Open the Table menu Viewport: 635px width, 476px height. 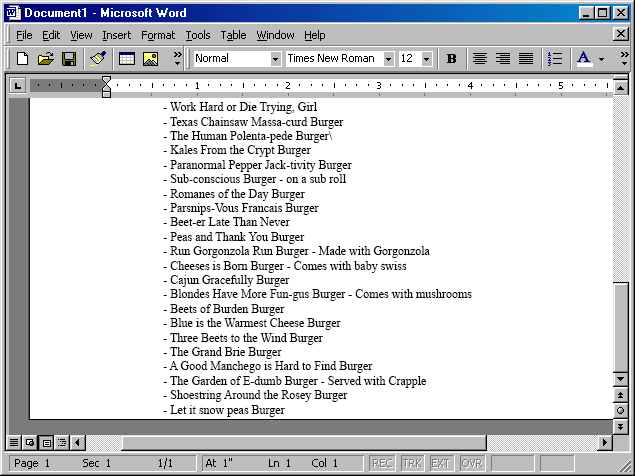(233, 35)
